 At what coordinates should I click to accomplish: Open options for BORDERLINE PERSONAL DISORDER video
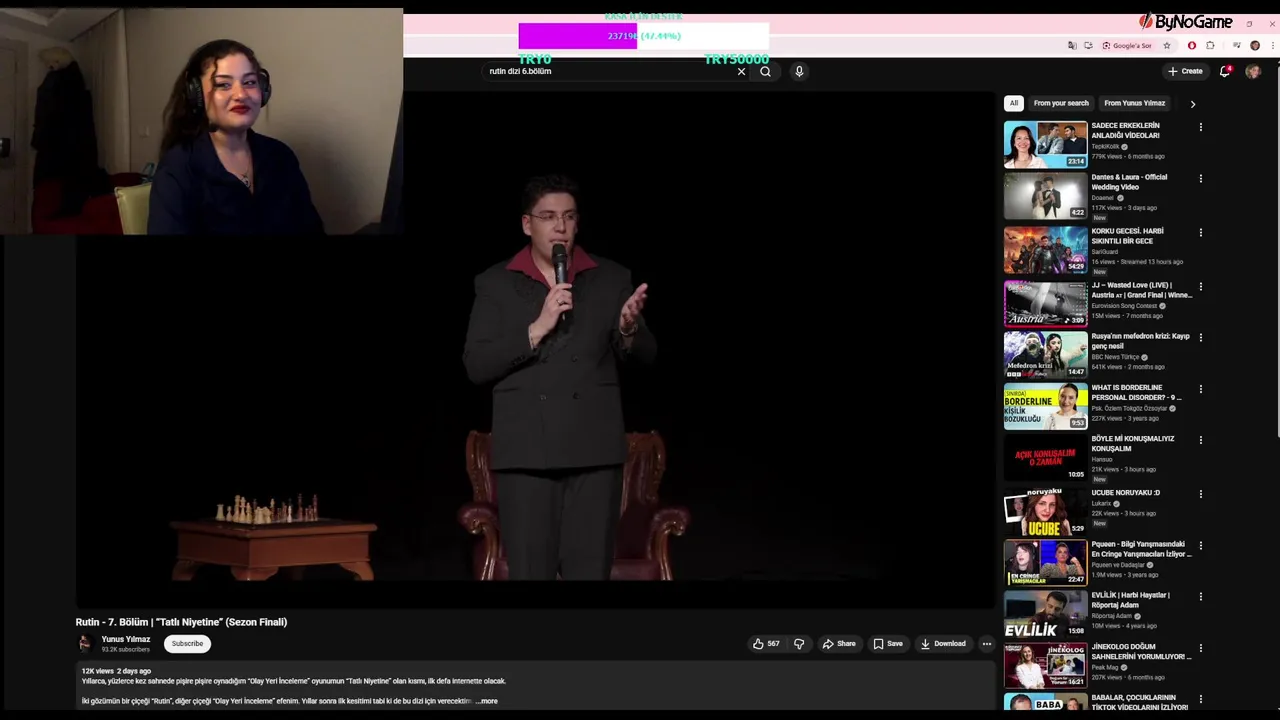pyautogui.click(x=1201, y=390)
